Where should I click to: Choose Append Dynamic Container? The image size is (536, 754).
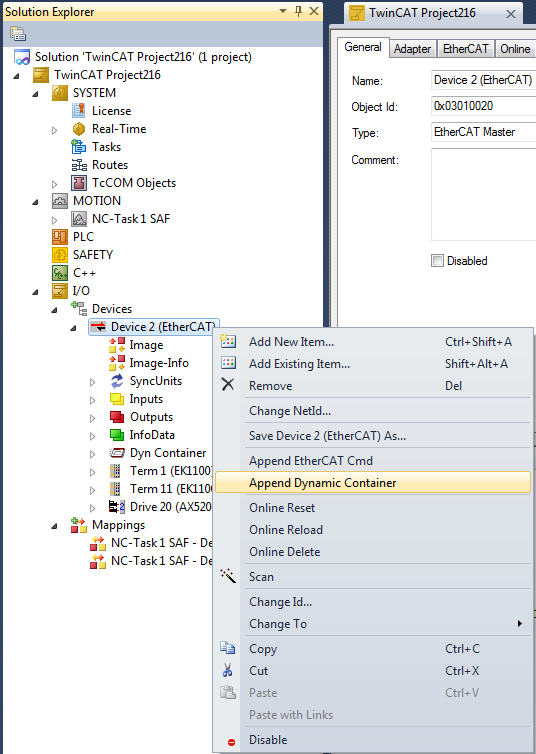click(373, 483)
